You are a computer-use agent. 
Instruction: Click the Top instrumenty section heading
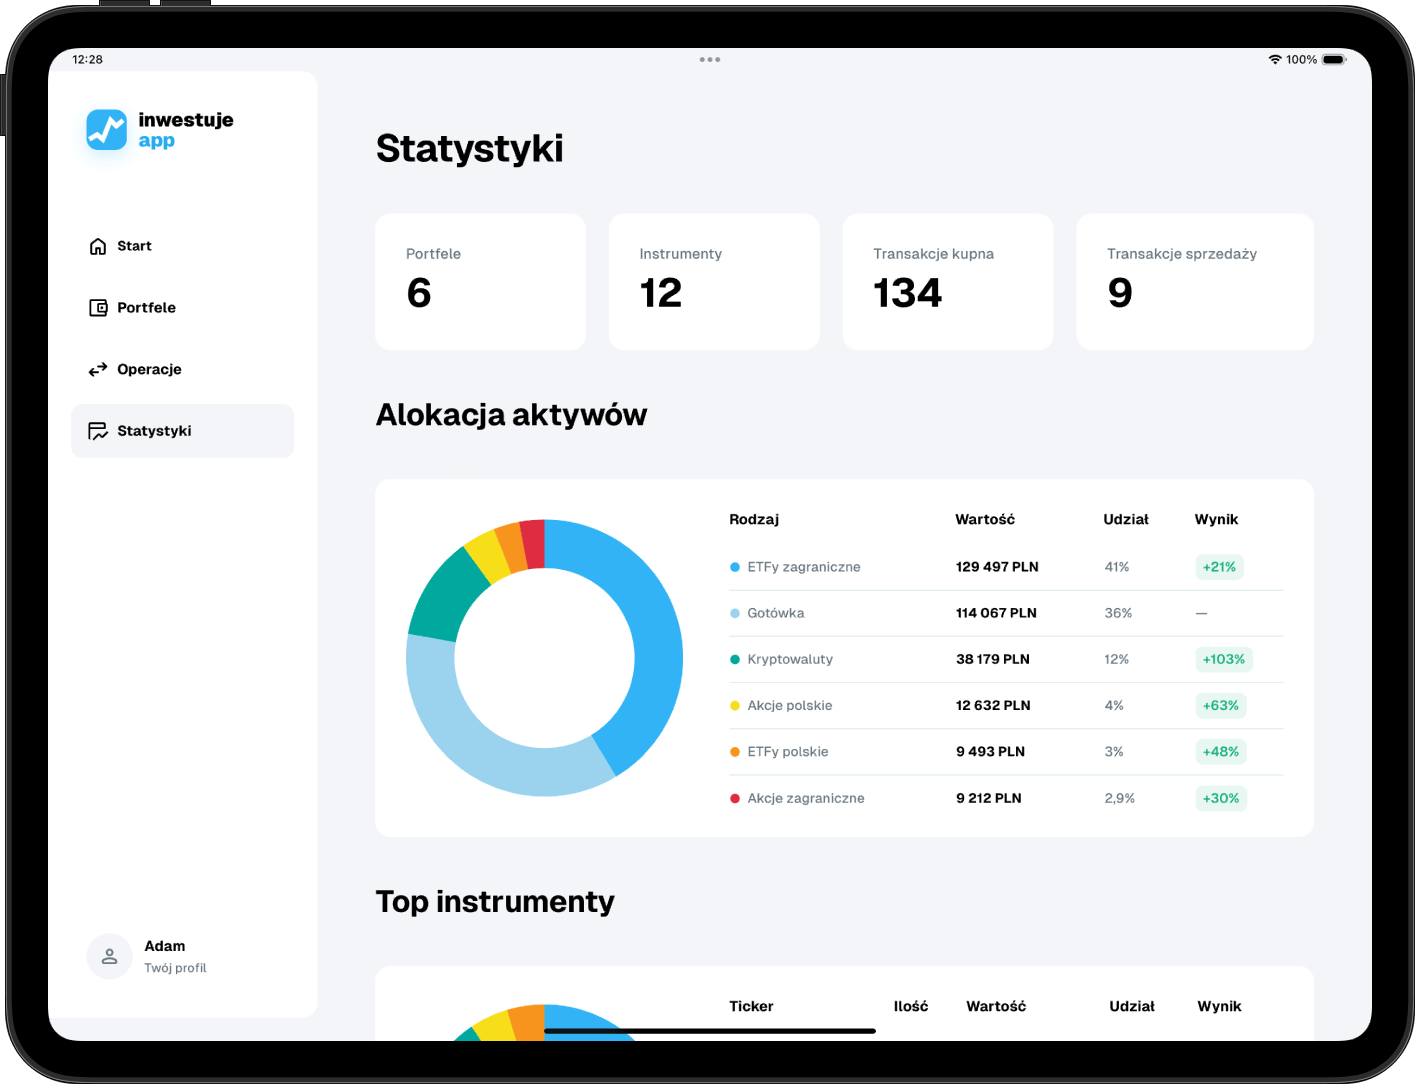click(495, 902)
